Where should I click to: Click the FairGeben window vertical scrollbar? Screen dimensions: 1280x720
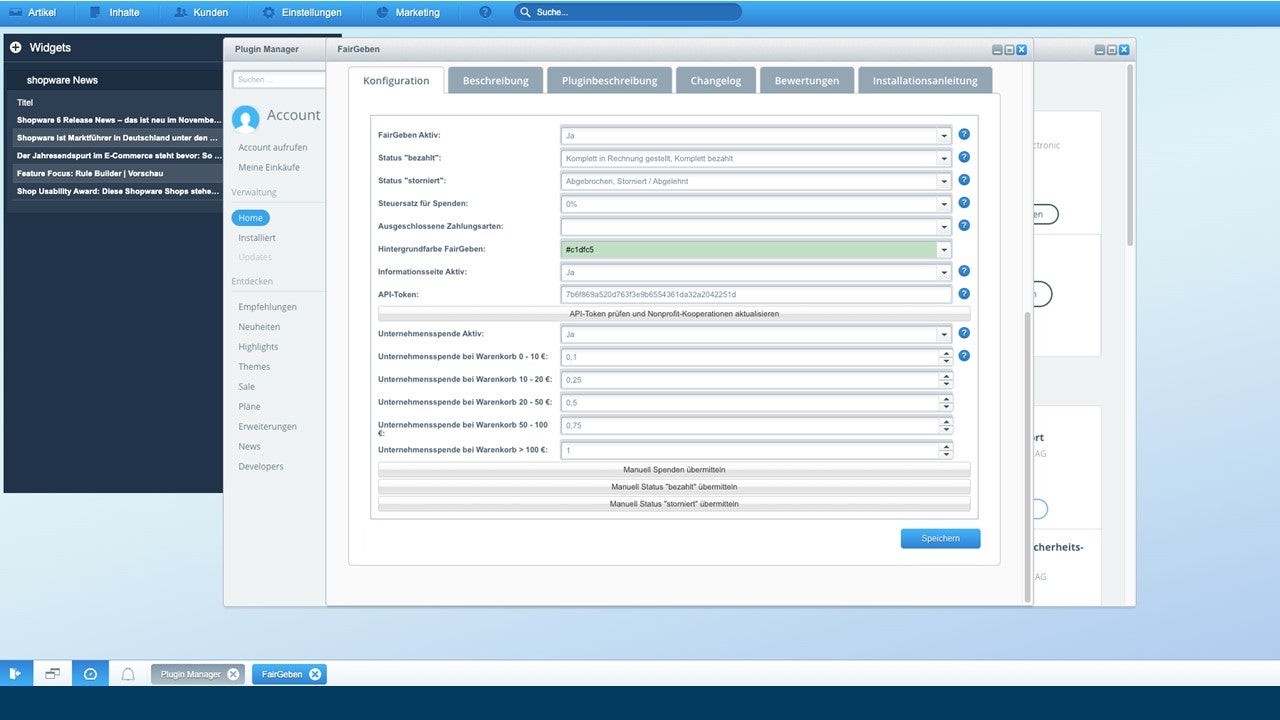click(1027, 455)
